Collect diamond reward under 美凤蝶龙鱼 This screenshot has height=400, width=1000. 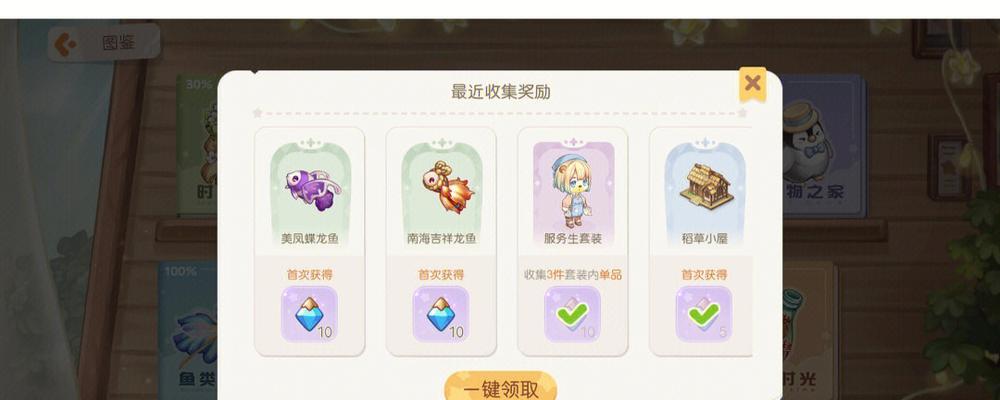[309, 314]
